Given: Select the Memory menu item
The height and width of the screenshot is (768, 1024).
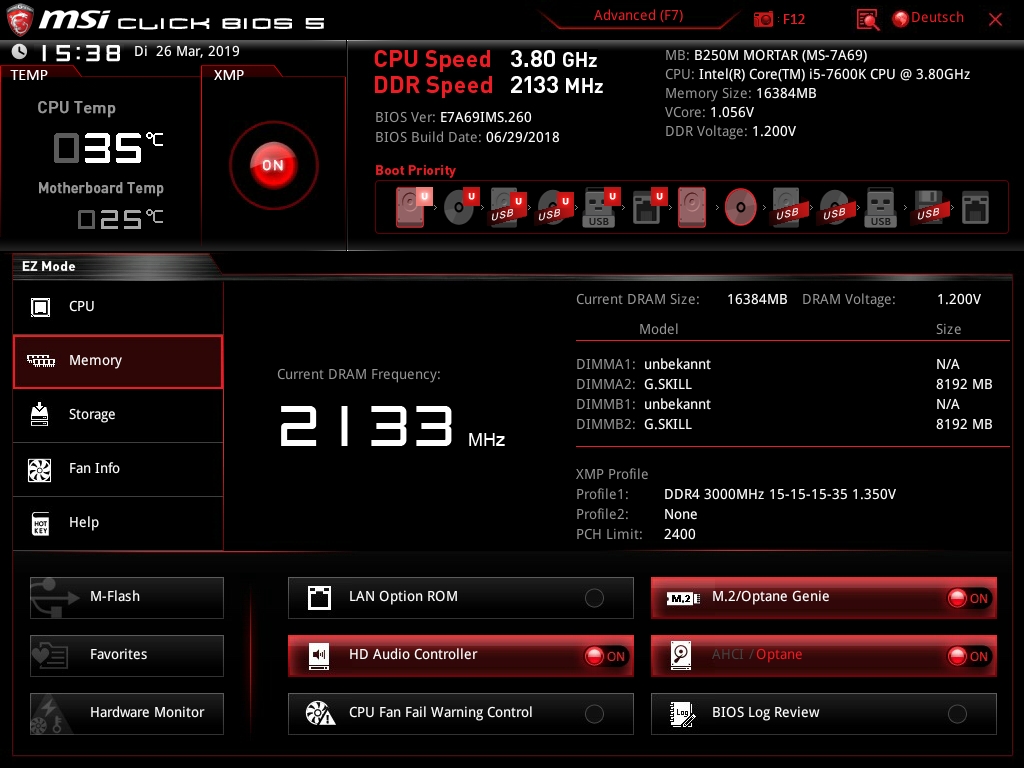Looking at the screenshot, I should pyautogui.click(x=118, y=362).
